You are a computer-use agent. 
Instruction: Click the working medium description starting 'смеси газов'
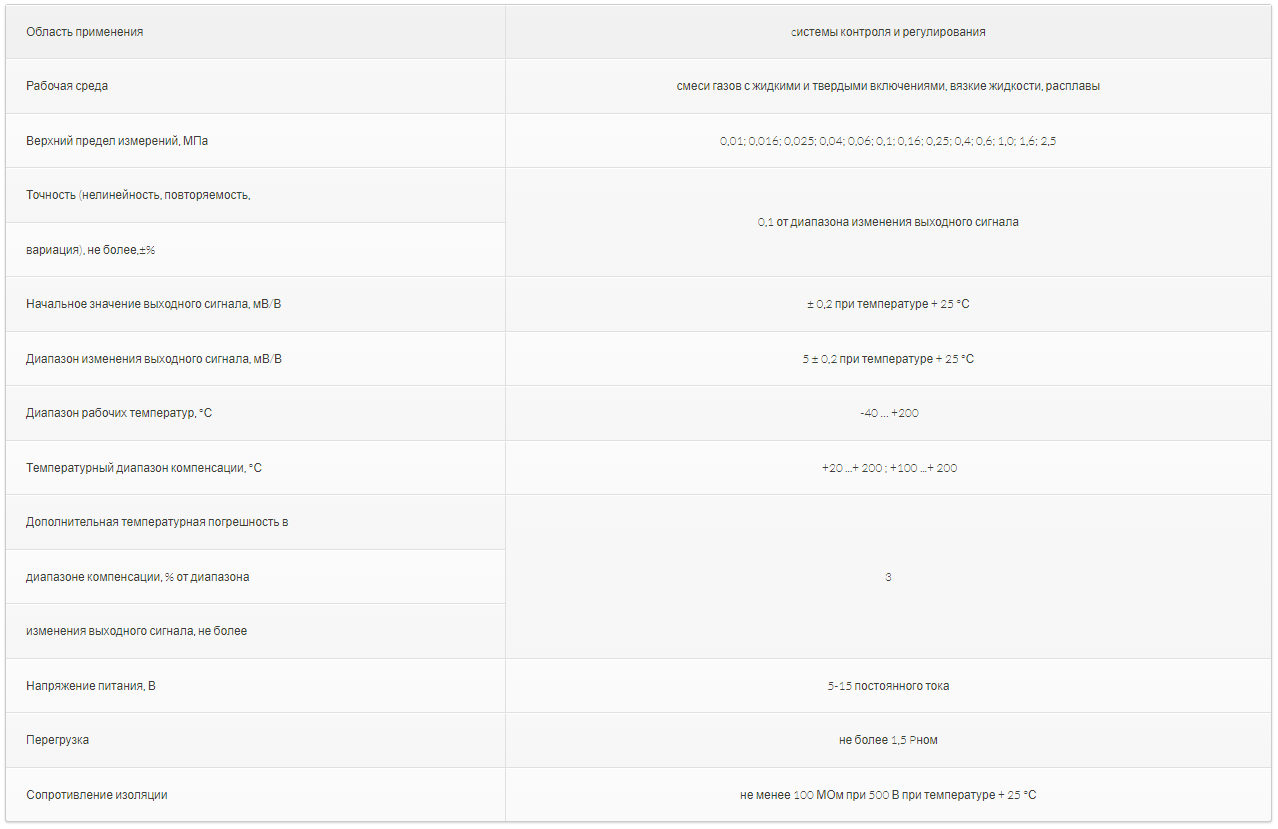coord(888,86)
